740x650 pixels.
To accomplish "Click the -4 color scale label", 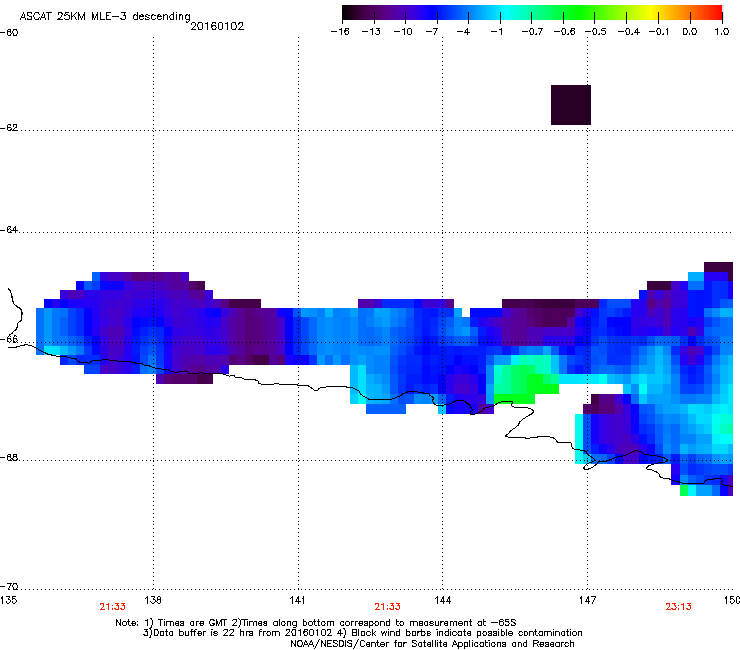I will tap(463, 32).
